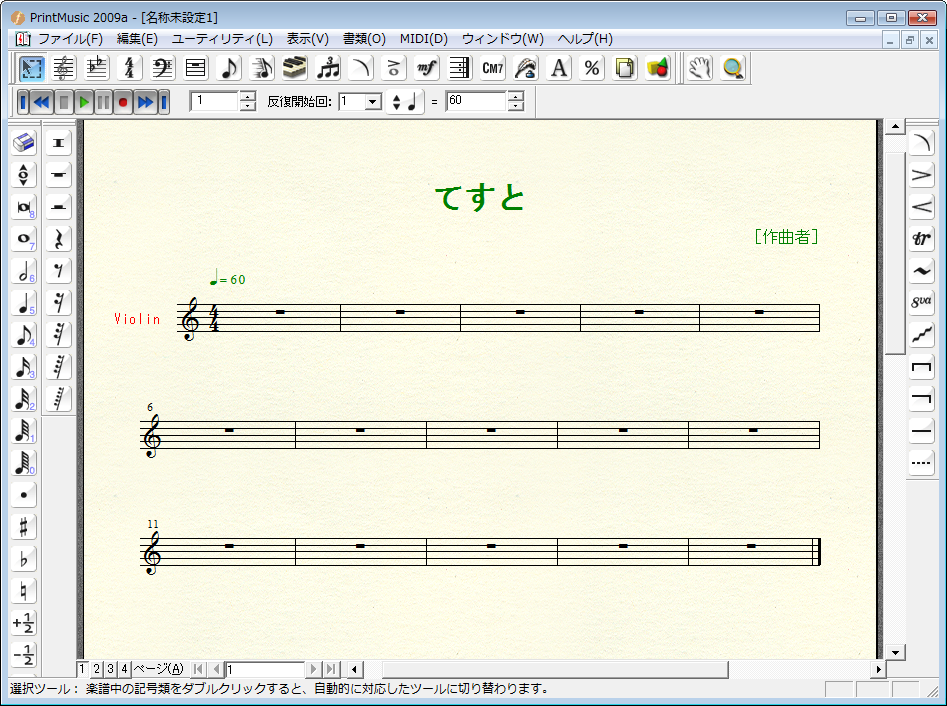Viewport: 947px width, 706px height.
Task: Activate the Page Layout tool
Action: tap(625, 68)
